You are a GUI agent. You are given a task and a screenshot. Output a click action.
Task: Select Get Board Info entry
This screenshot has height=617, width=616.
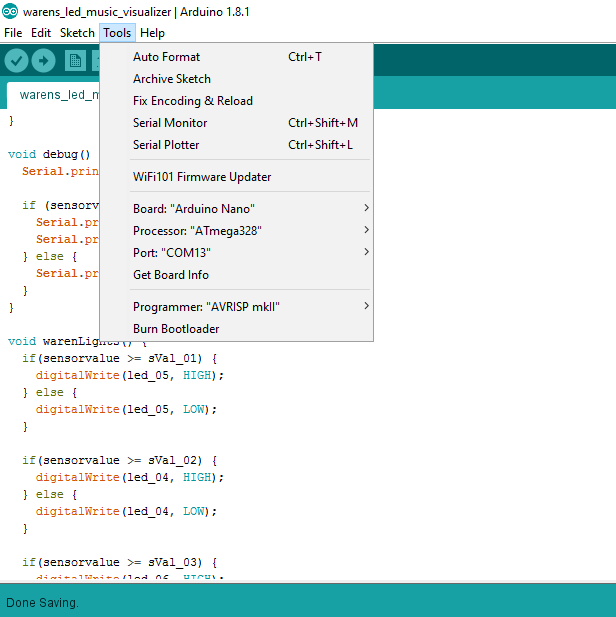[x=236, y=275]
